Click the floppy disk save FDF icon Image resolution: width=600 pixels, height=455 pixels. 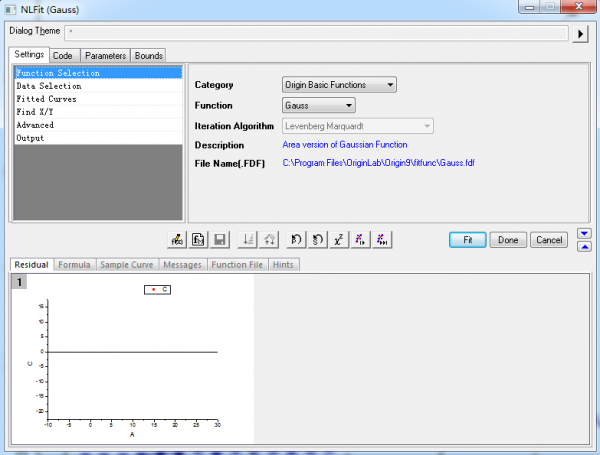point(220,240)
